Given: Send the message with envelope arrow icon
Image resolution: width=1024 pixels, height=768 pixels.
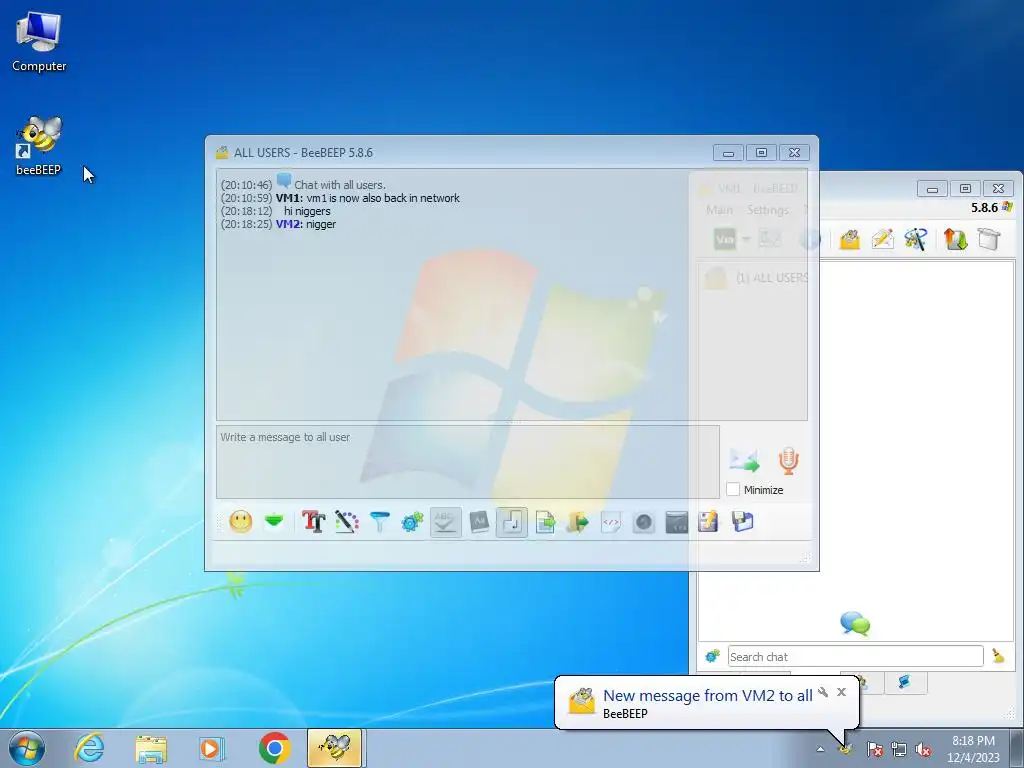Looking at the screenshot, I should click(x=744, y=460).
